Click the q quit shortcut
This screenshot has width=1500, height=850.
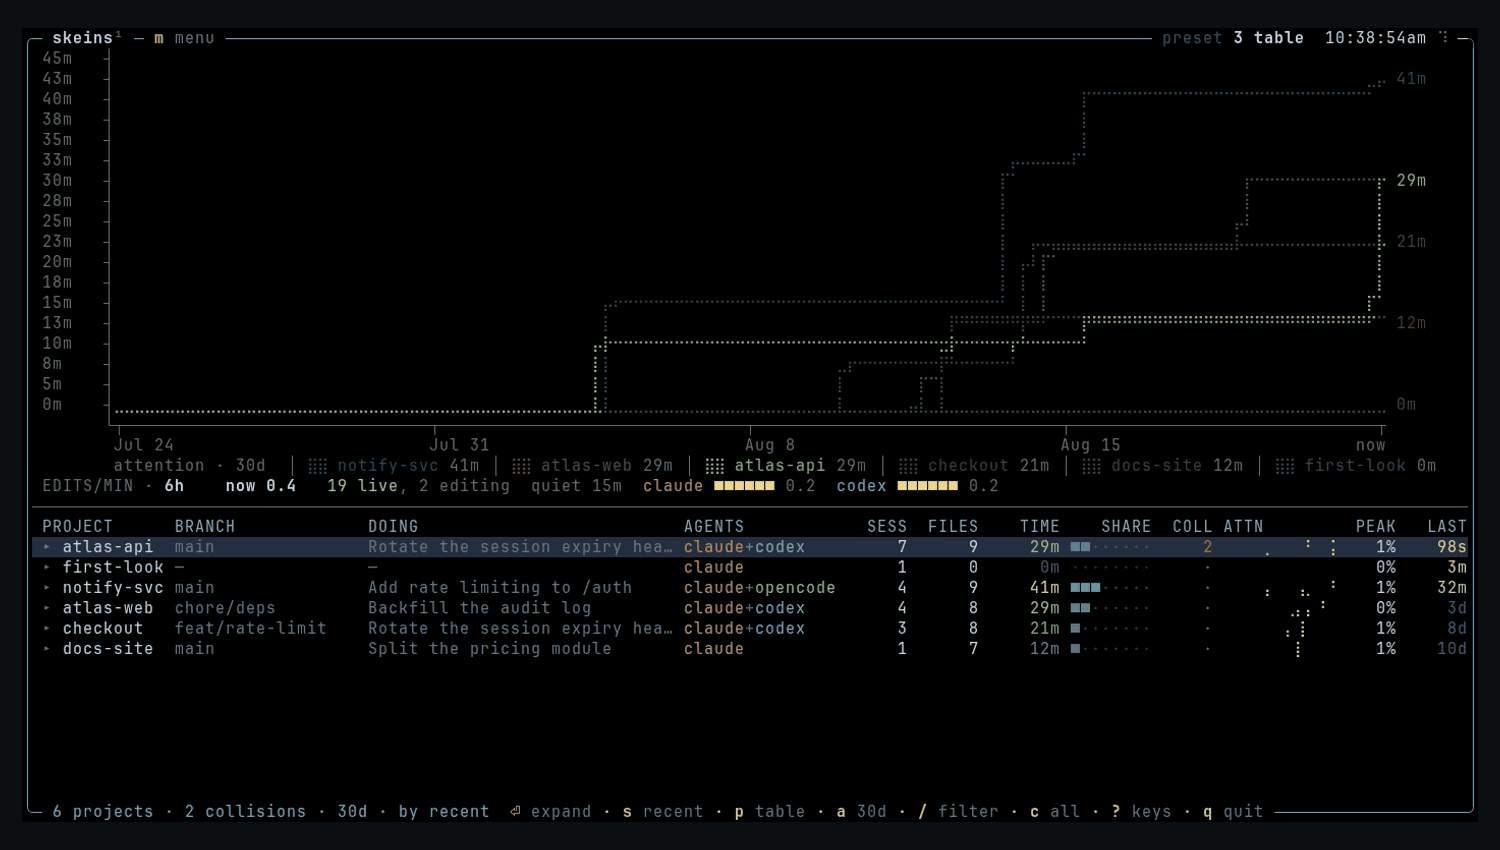[x=1233, y=812]
